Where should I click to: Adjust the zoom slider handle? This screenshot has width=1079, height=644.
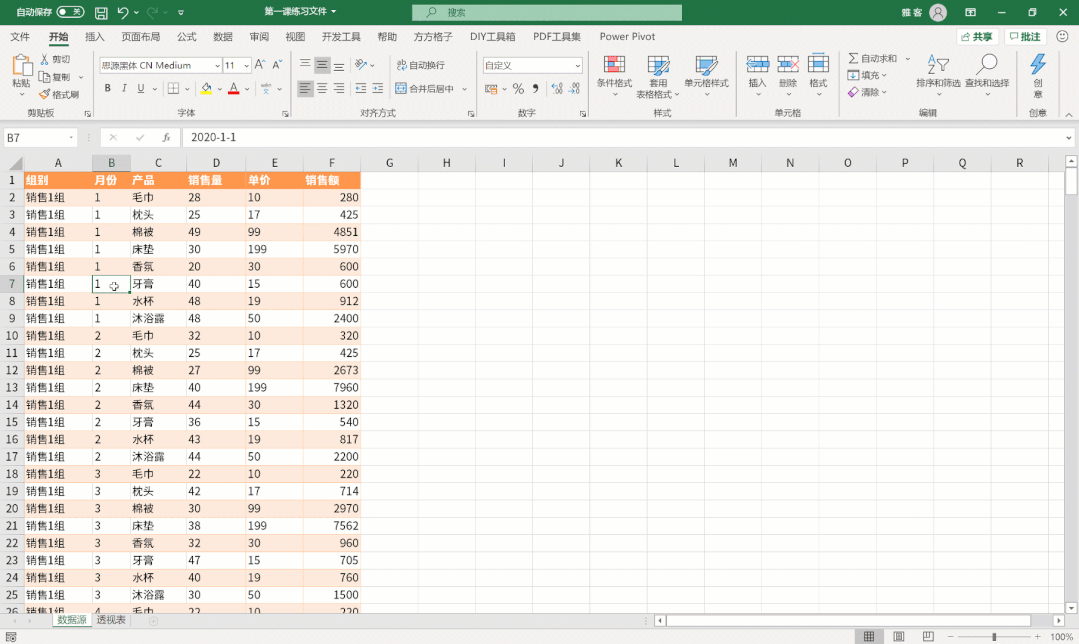pos(994,636)
